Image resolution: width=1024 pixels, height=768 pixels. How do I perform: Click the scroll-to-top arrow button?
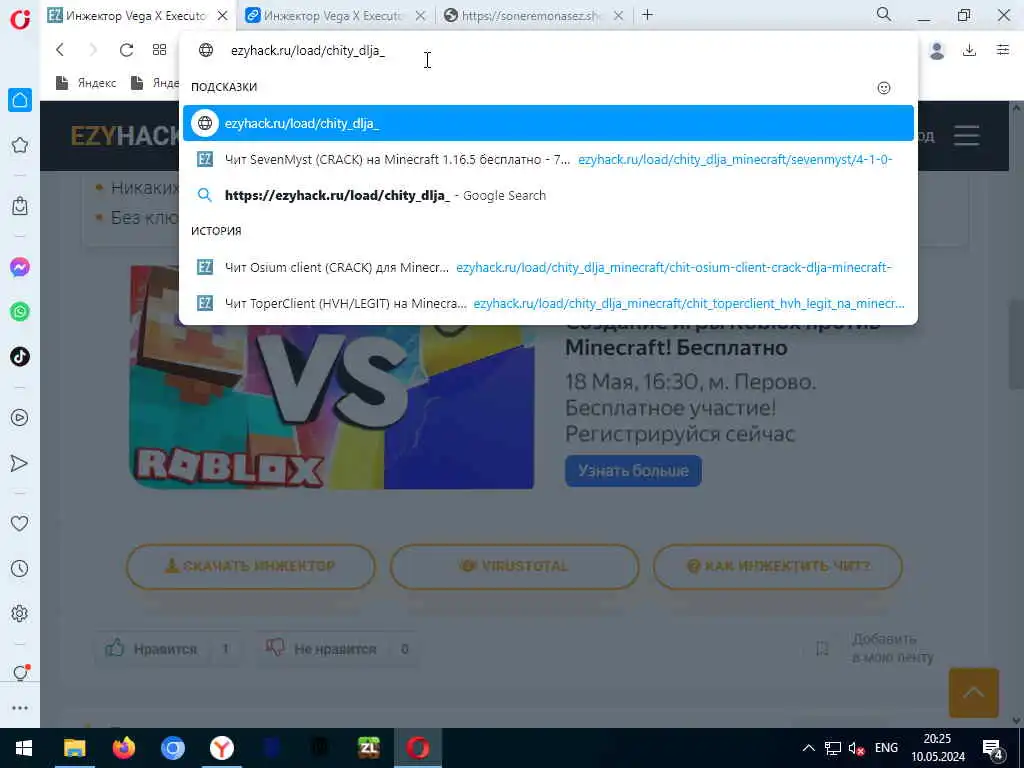coord(973,693)
